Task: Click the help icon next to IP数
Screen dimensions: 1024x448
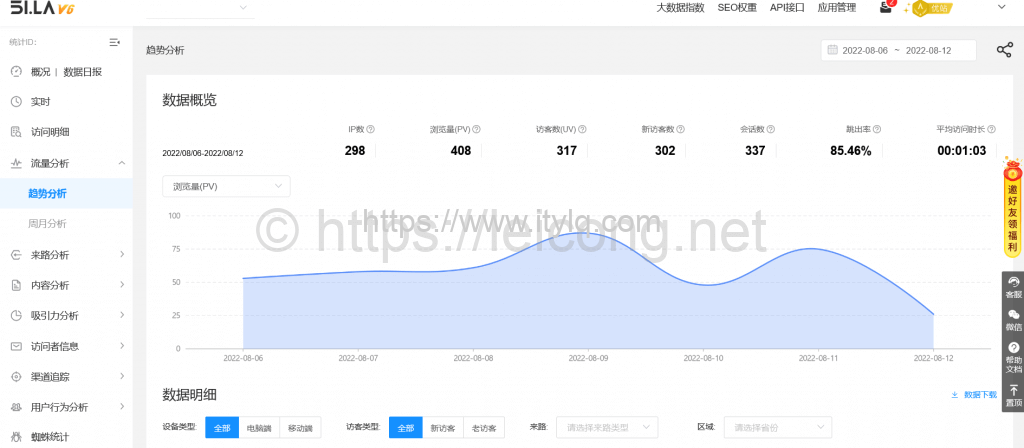Action: coord(371,129)
